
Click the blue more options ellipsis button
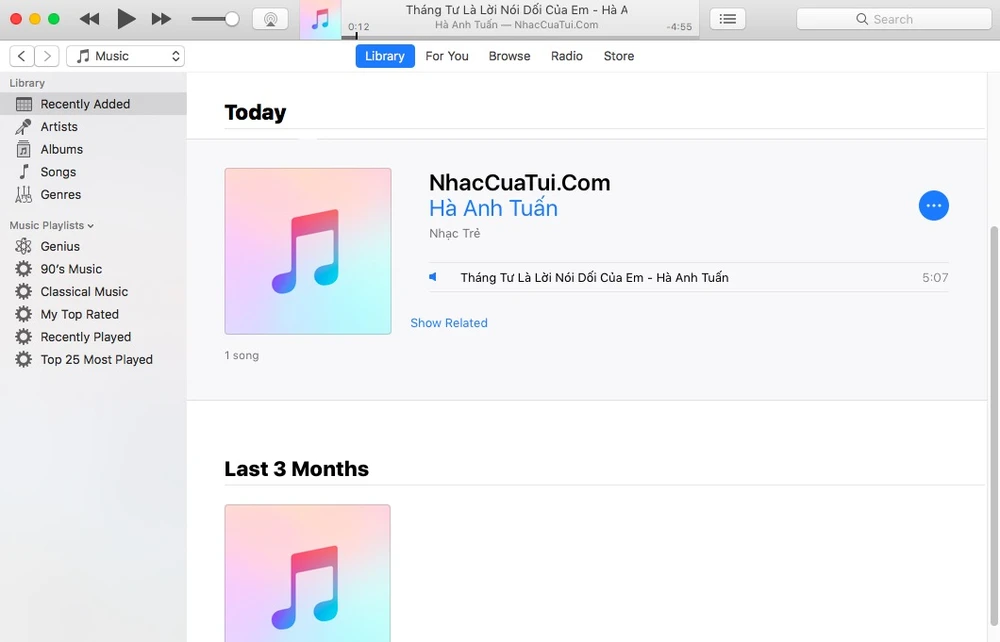click(933, 205)
